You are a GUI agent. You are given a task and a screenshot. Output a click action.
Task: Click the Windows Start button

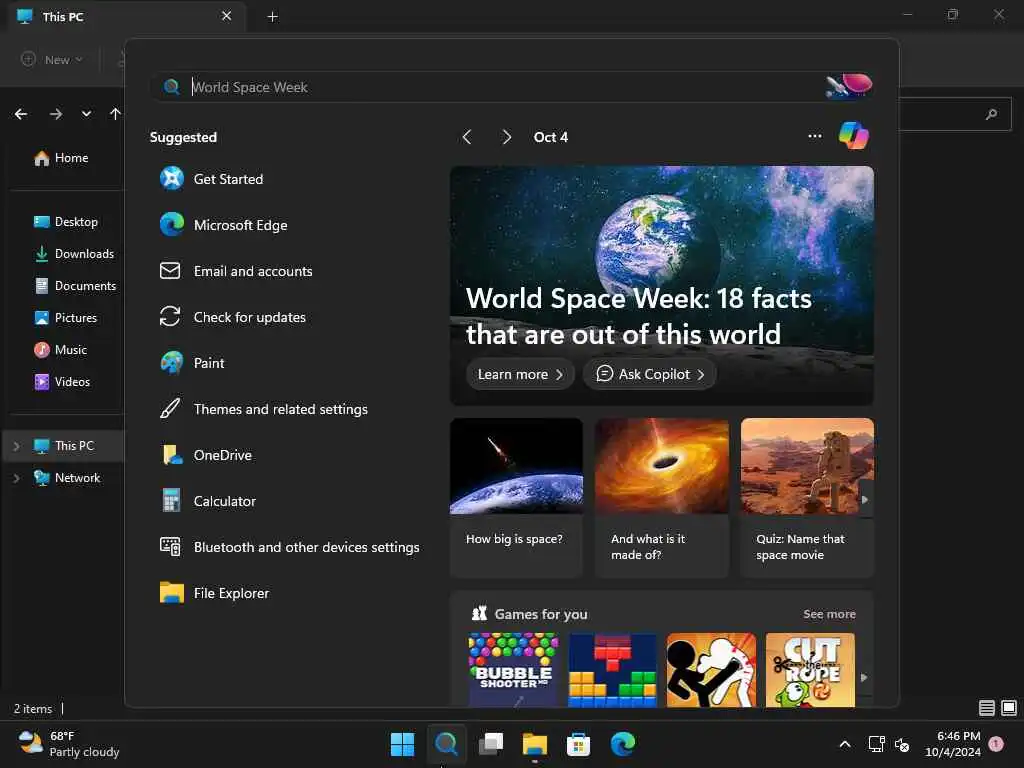pos(402,744)
